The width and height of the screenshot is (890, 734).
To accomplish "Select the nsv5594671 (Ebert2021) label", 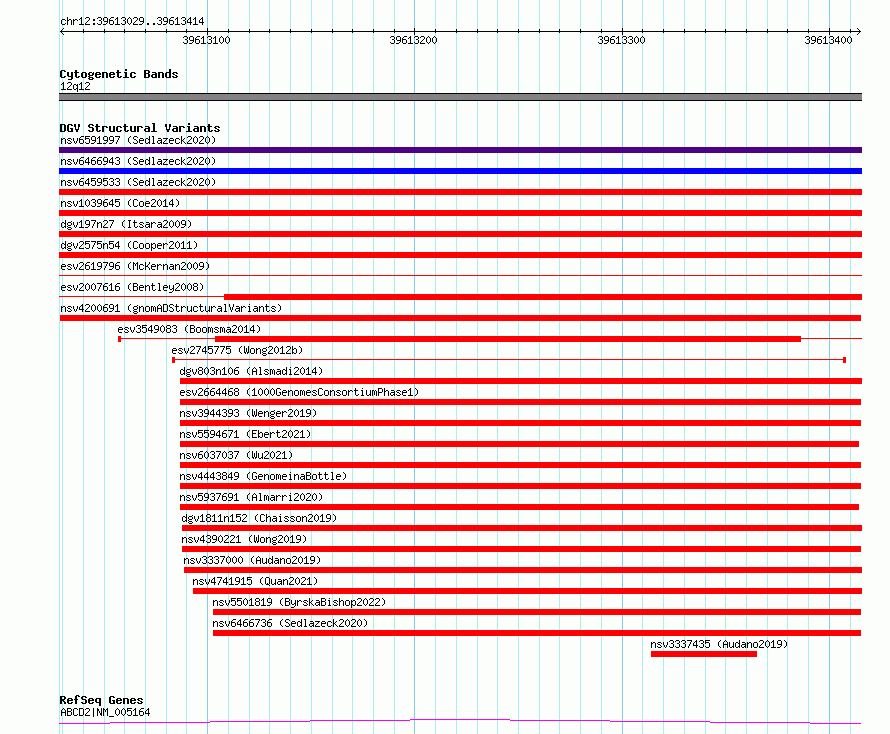I will coord(245,434).
